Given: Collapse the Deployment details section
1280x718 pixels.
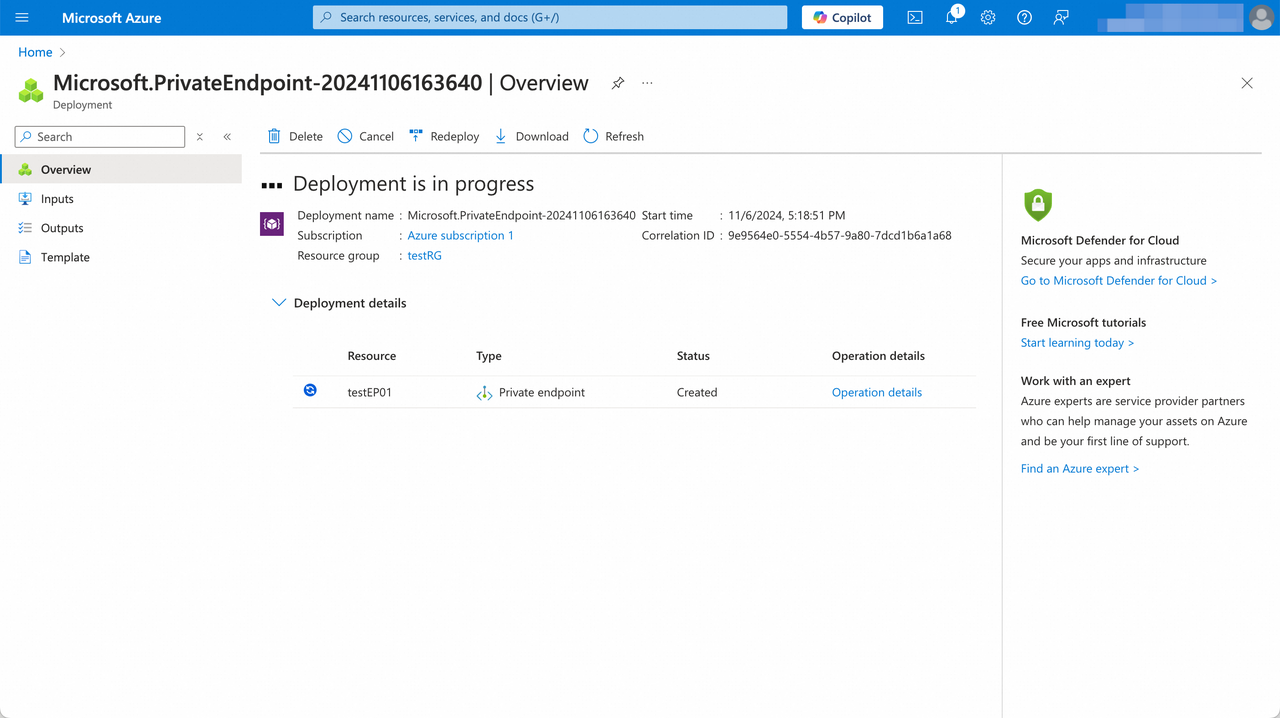Looking at the screenshot, I should [x=278, y=302].
